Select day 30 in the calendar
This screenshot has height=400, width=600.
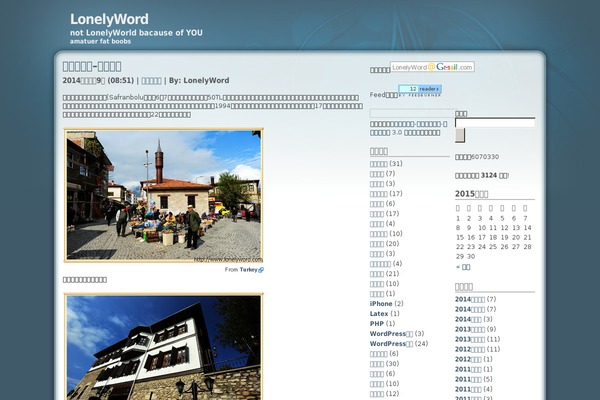[x=471, y=256]
